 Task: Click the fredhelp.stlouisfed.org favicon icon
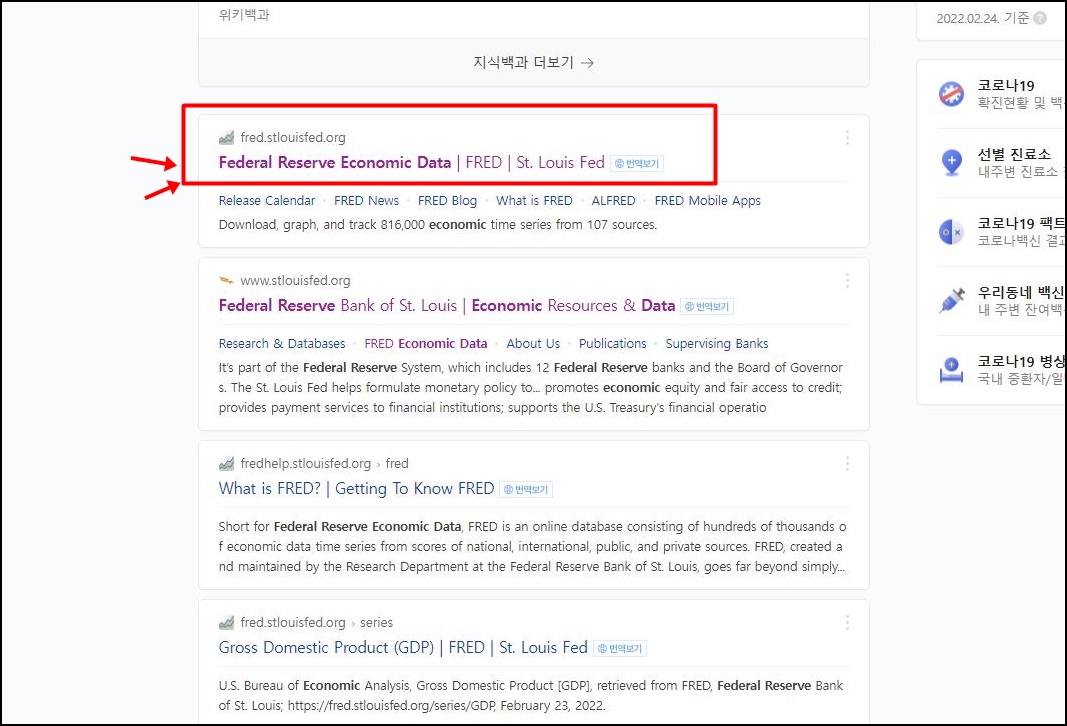click(227, 463)
